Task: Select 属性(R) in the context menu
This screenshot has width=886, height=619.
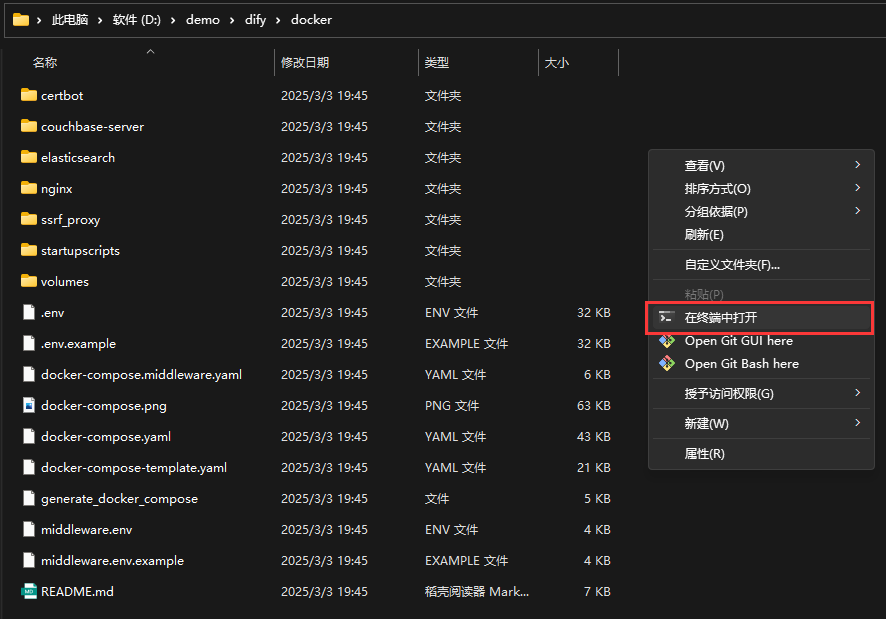Action: (x=704, y=454)
